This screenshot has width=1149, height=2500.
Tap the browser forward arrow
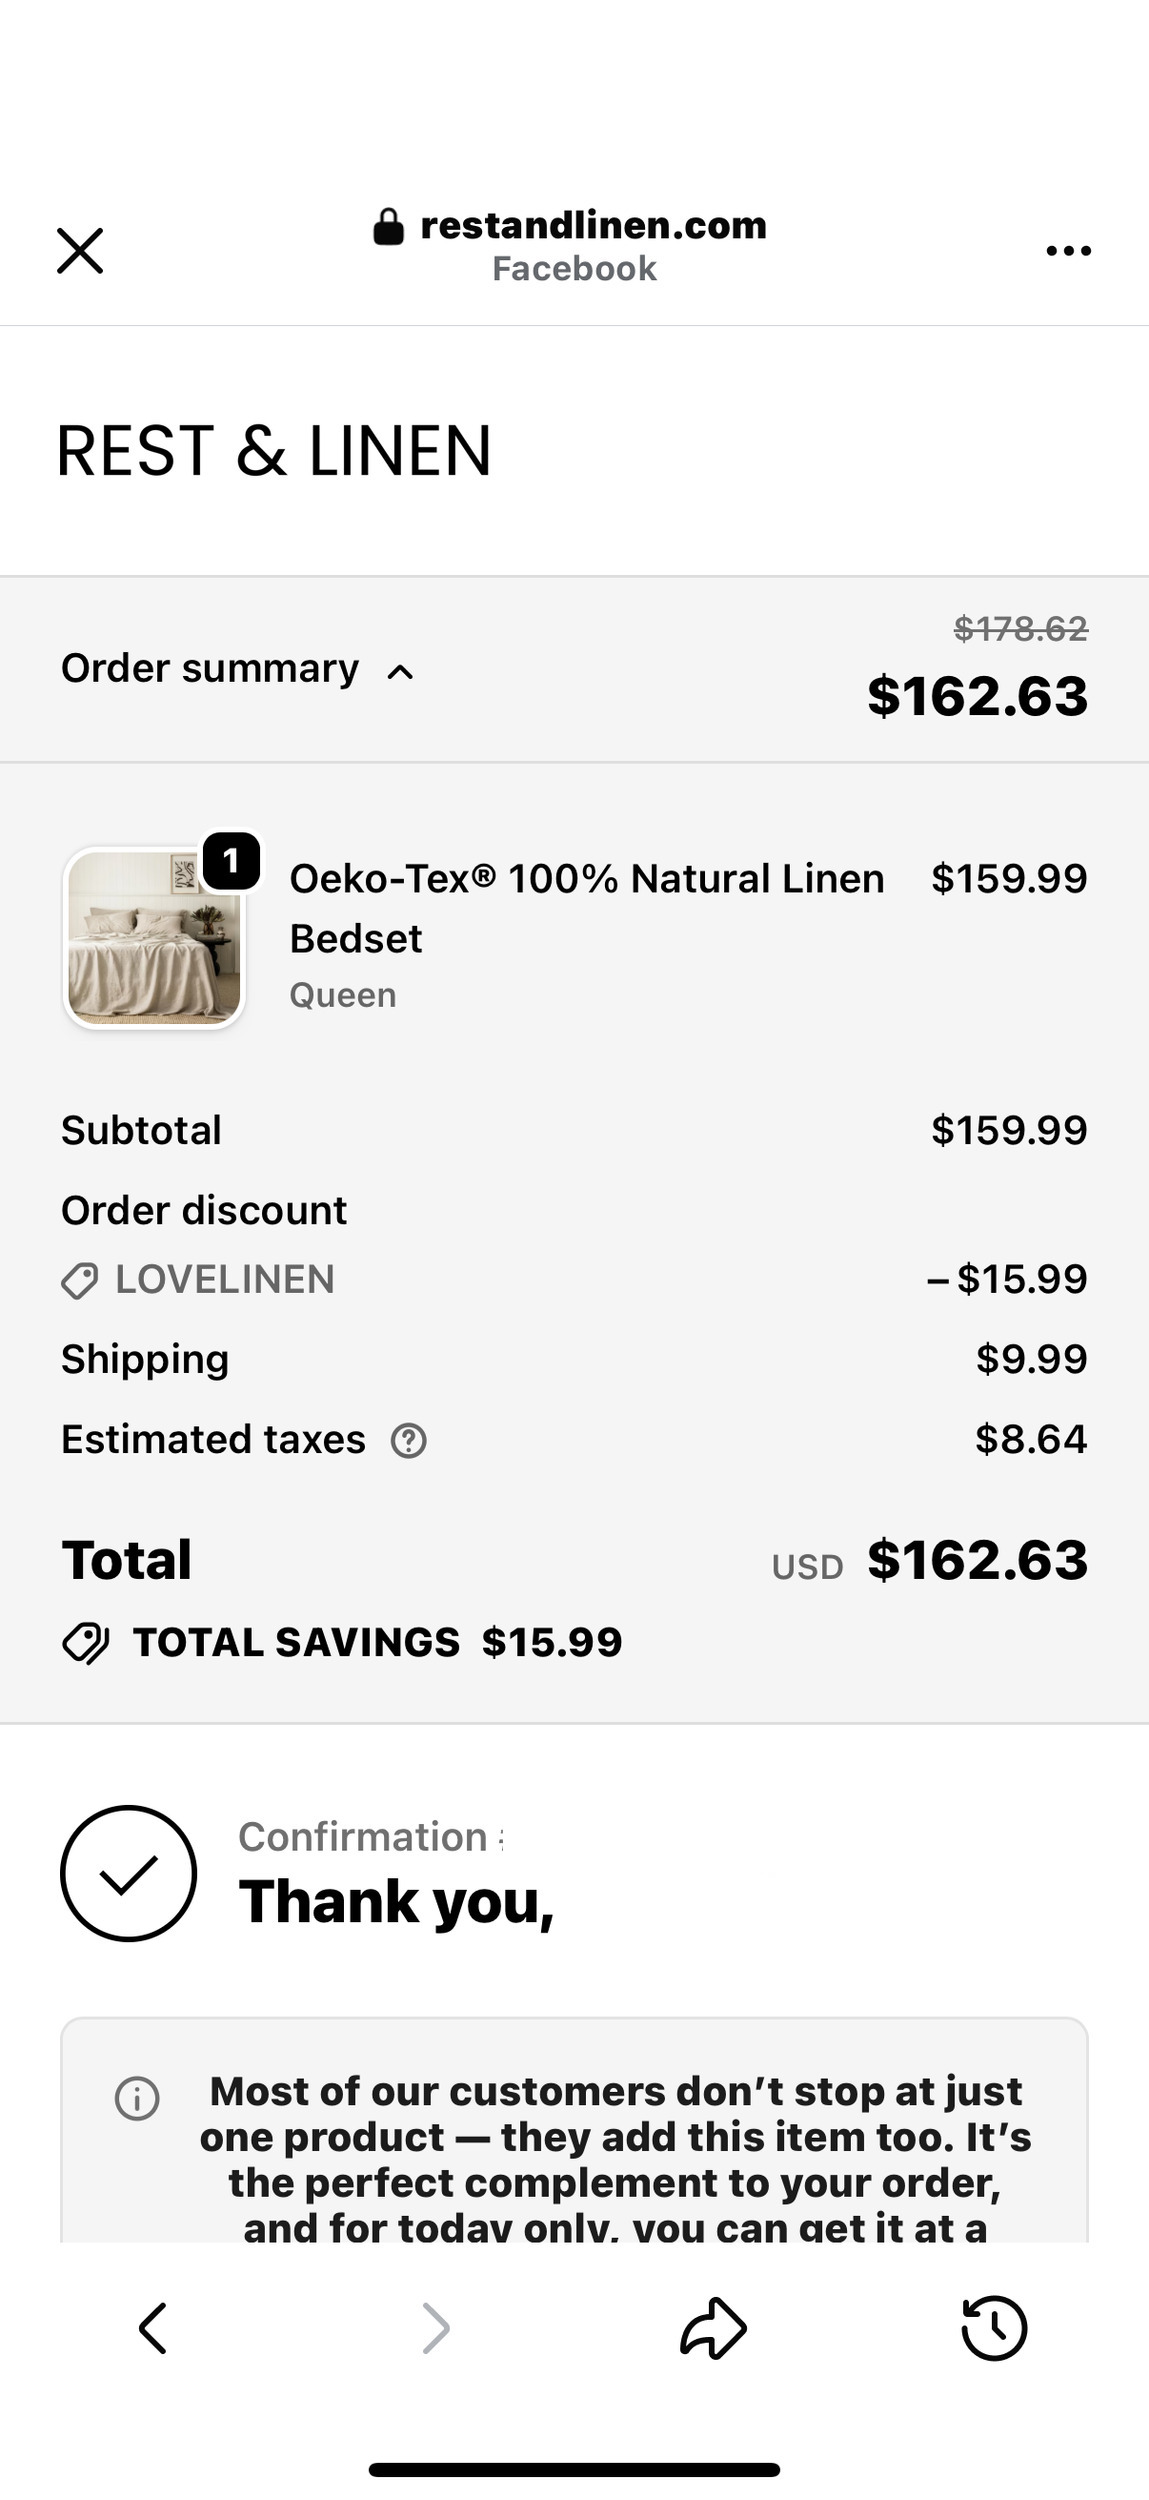pos(435,2328)
